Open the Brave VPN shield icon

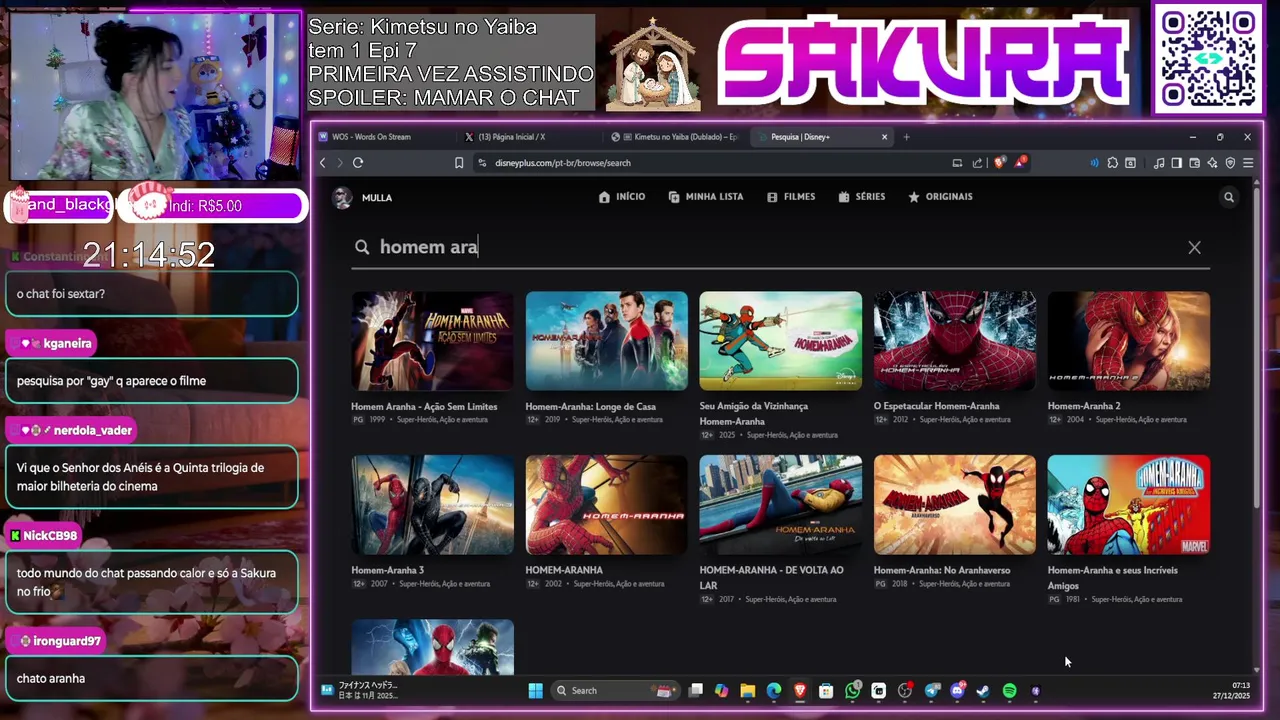tap(1230, 163)
